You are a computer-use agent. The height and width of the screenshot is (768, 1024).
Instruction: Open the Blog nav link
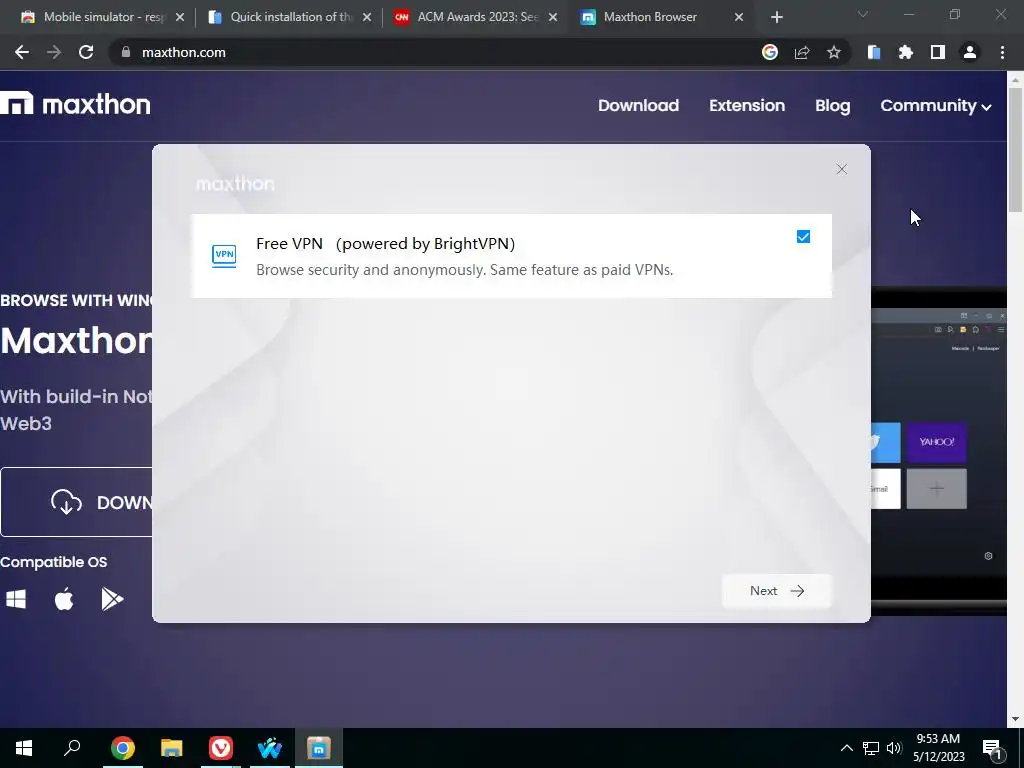click(x=833, y=105)
